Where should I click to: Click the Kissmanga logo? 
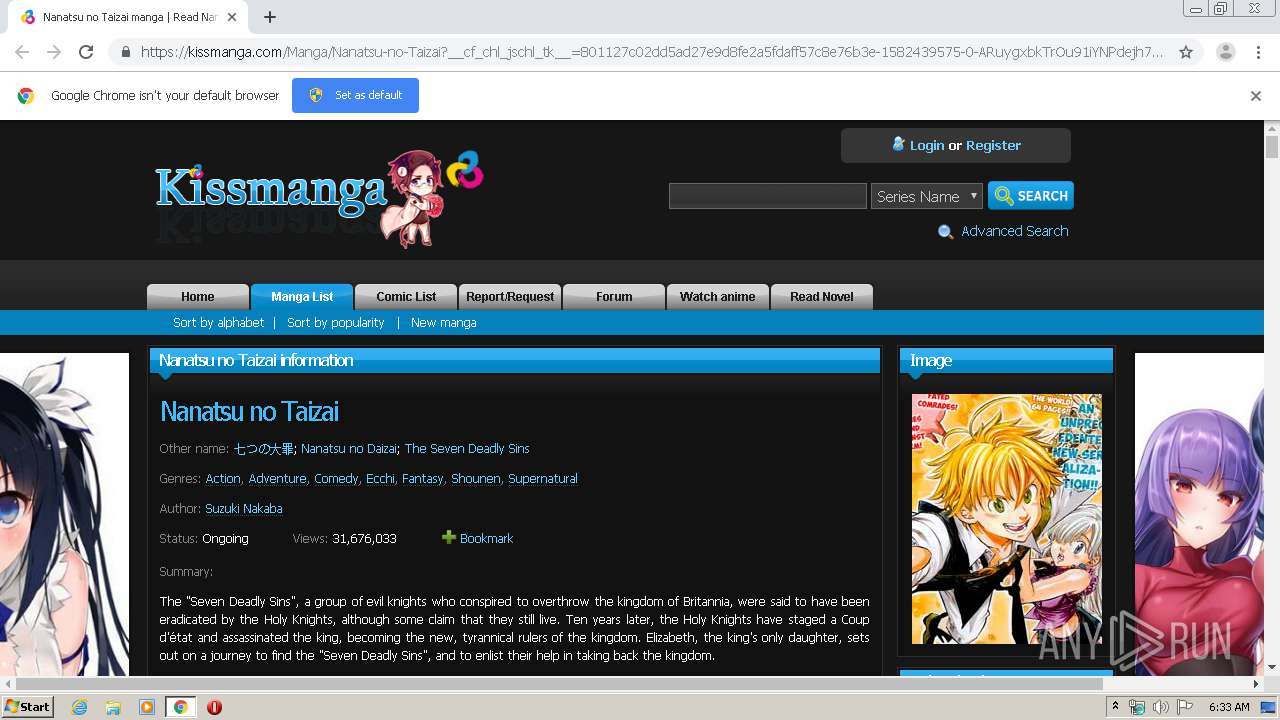(318, 198)
